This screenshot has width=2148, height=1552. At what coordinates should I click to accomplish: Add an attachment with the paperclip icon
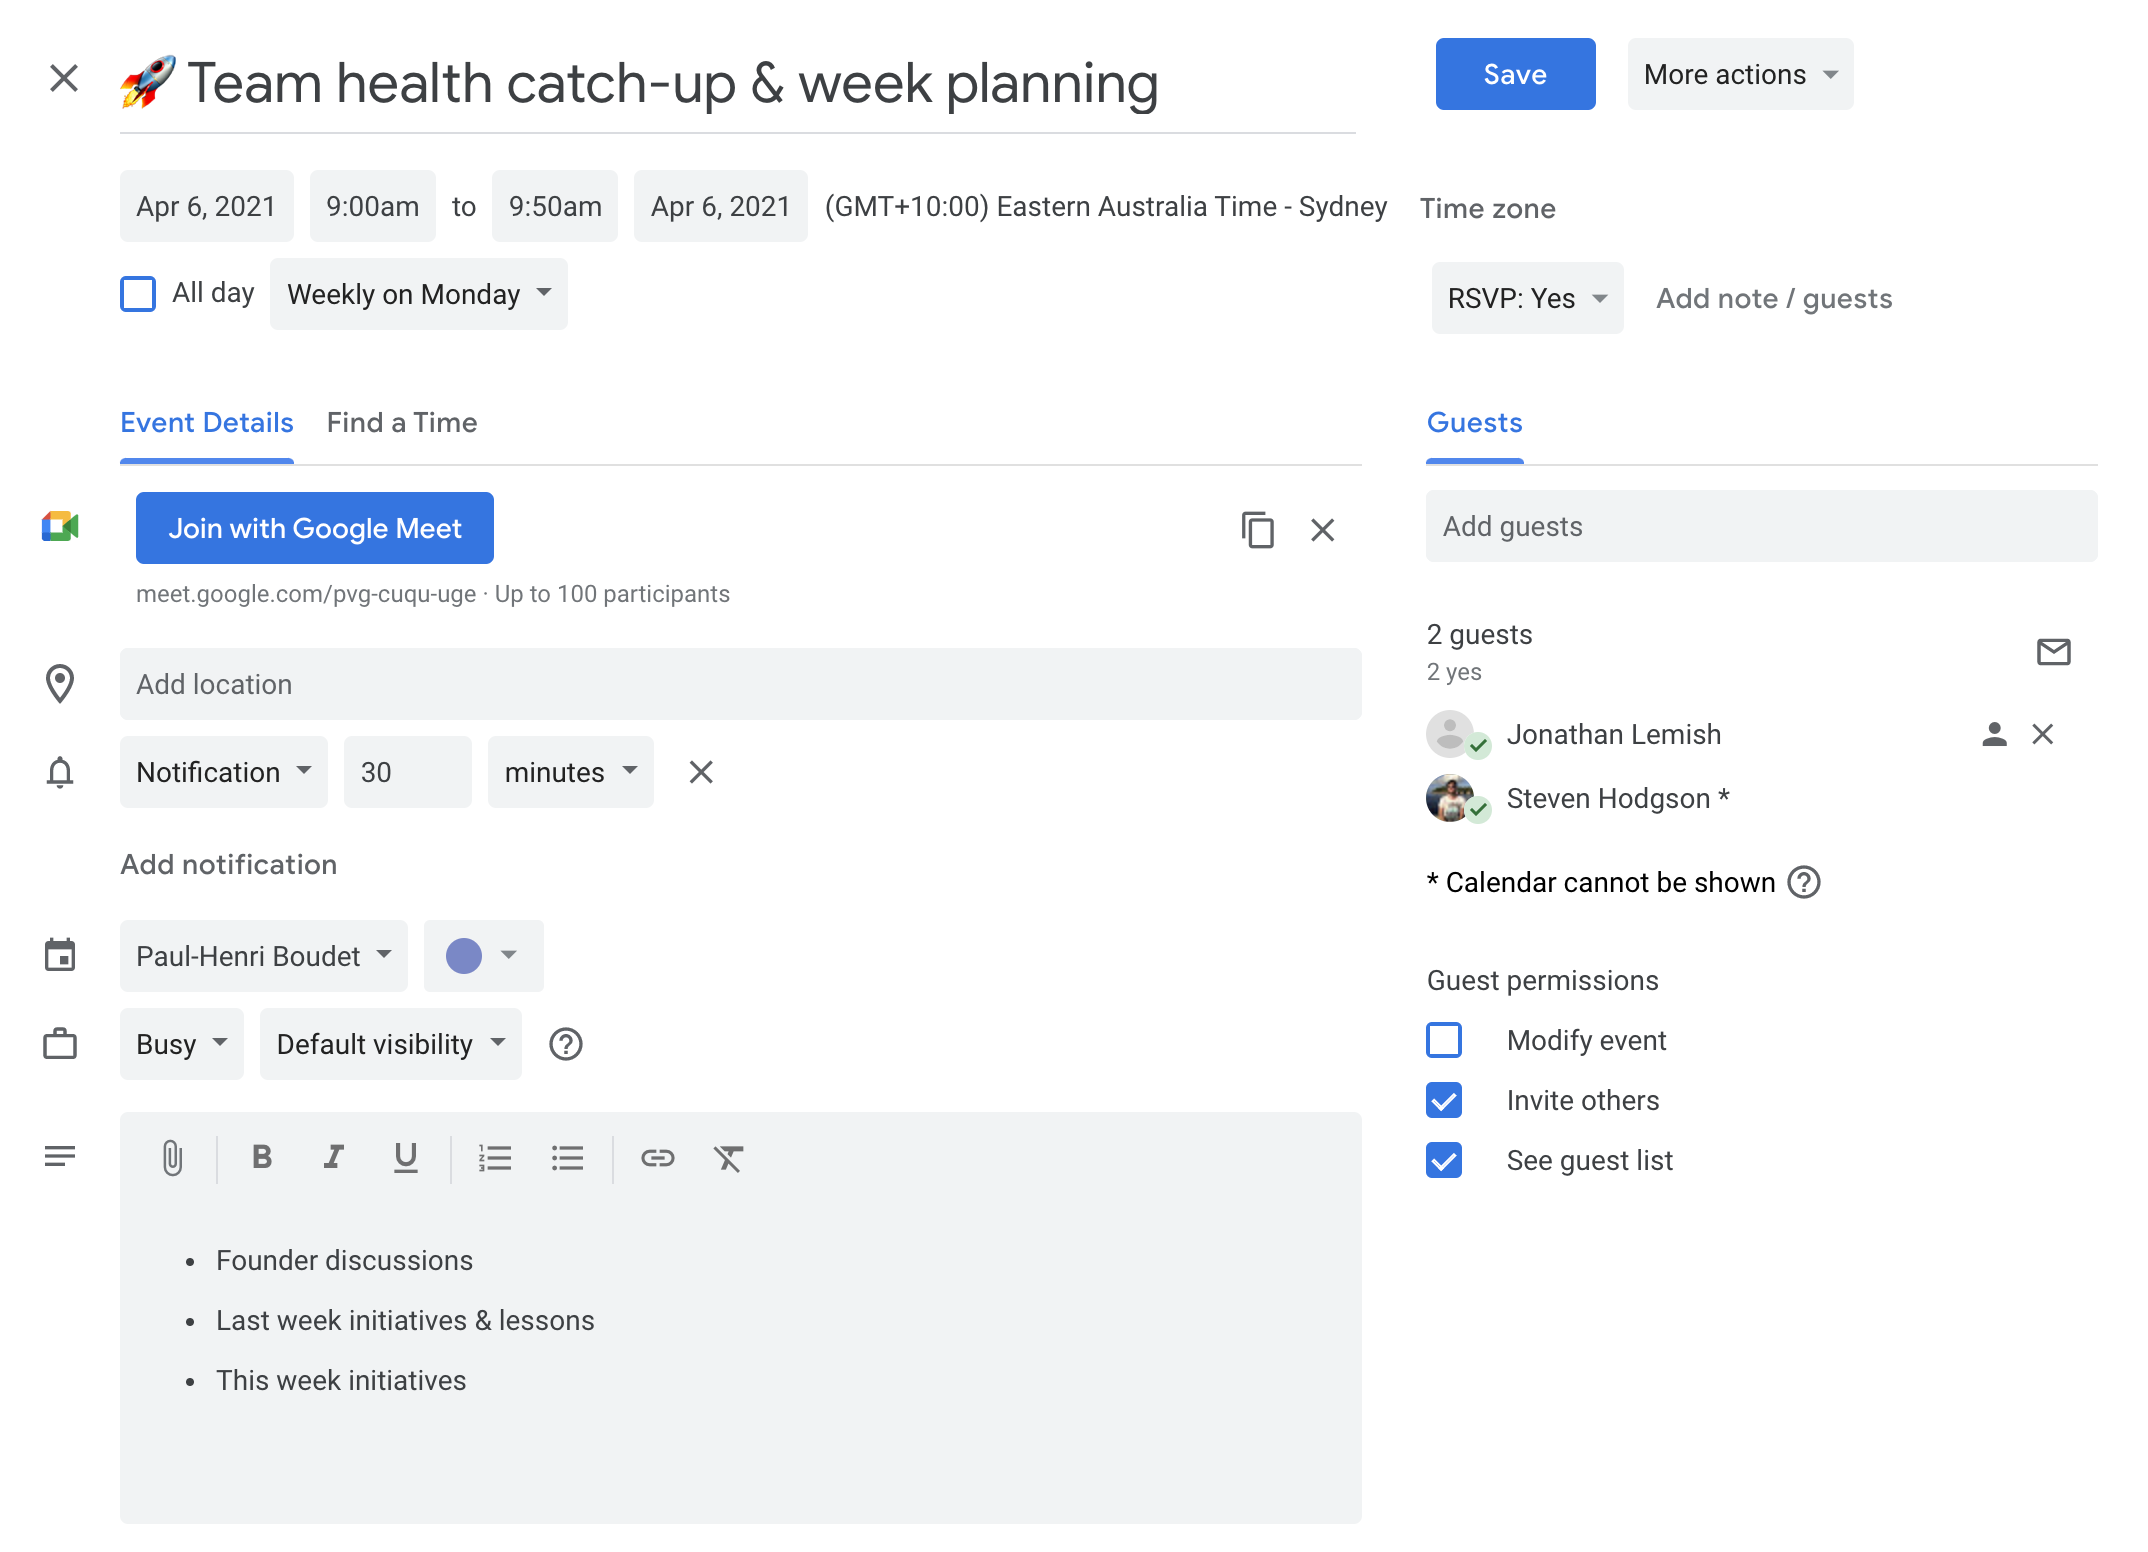[x=172, y=1158]
